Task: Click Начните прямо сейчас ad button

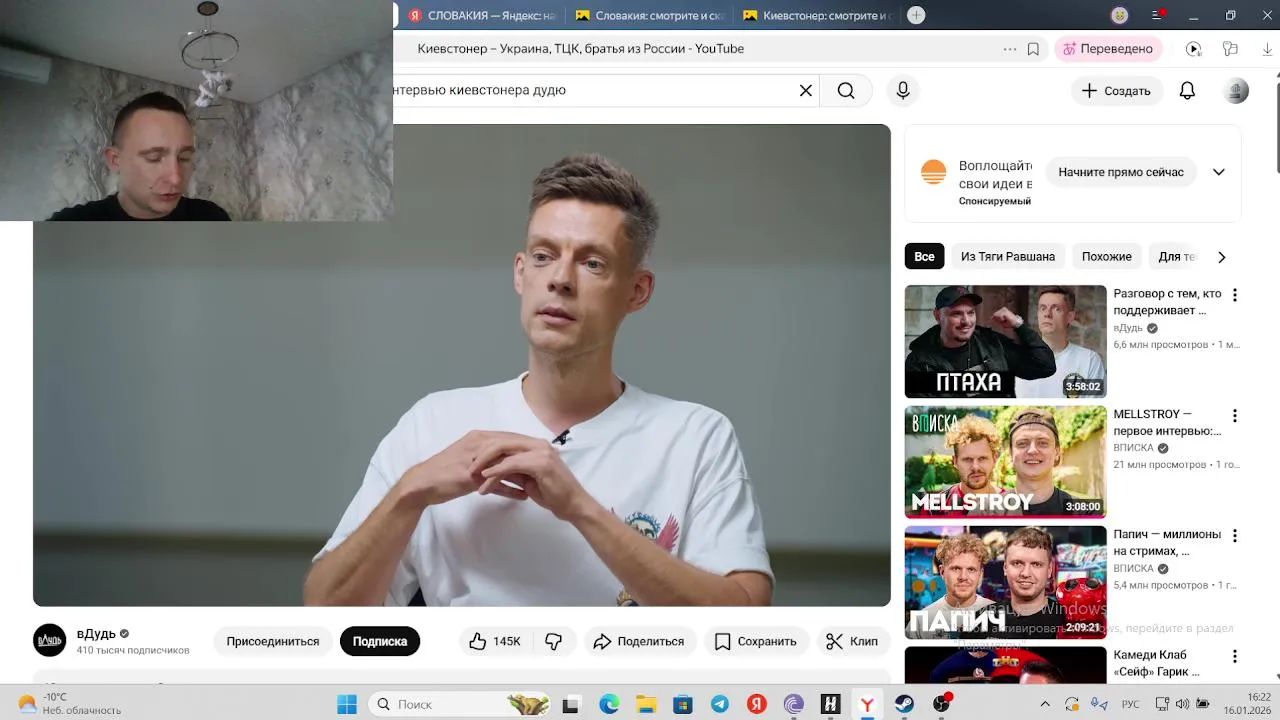Action: (x=1121, y=172)
